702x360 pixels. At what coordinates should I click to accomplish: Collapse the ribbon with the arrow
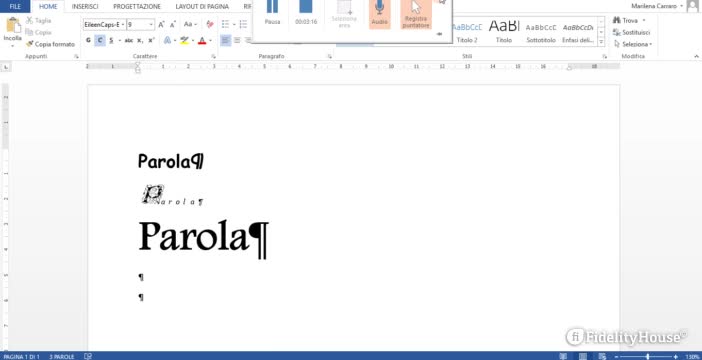(x=696, y=56)
